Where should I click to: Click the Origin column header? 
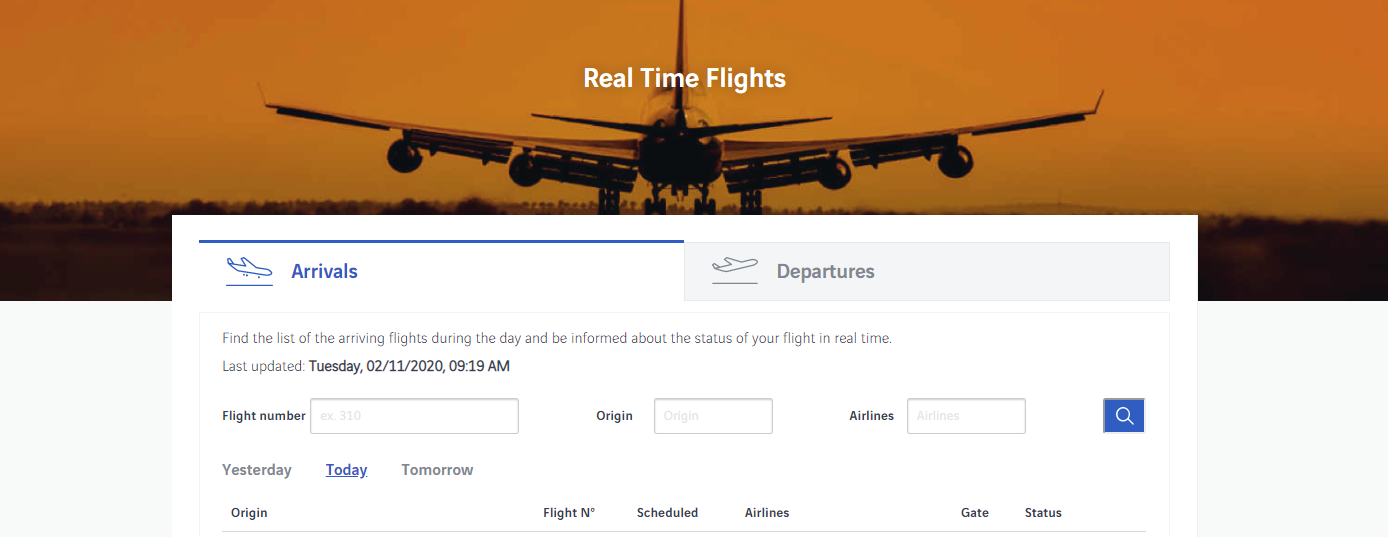click(x=249, y=513)
